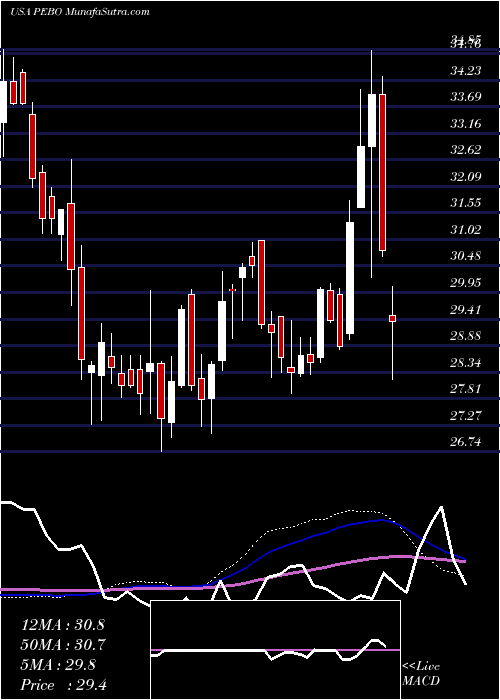Click the 34.23 price axis label
Image resolution: width=500 pixels, height=700 pixels.
pos(466,71)
